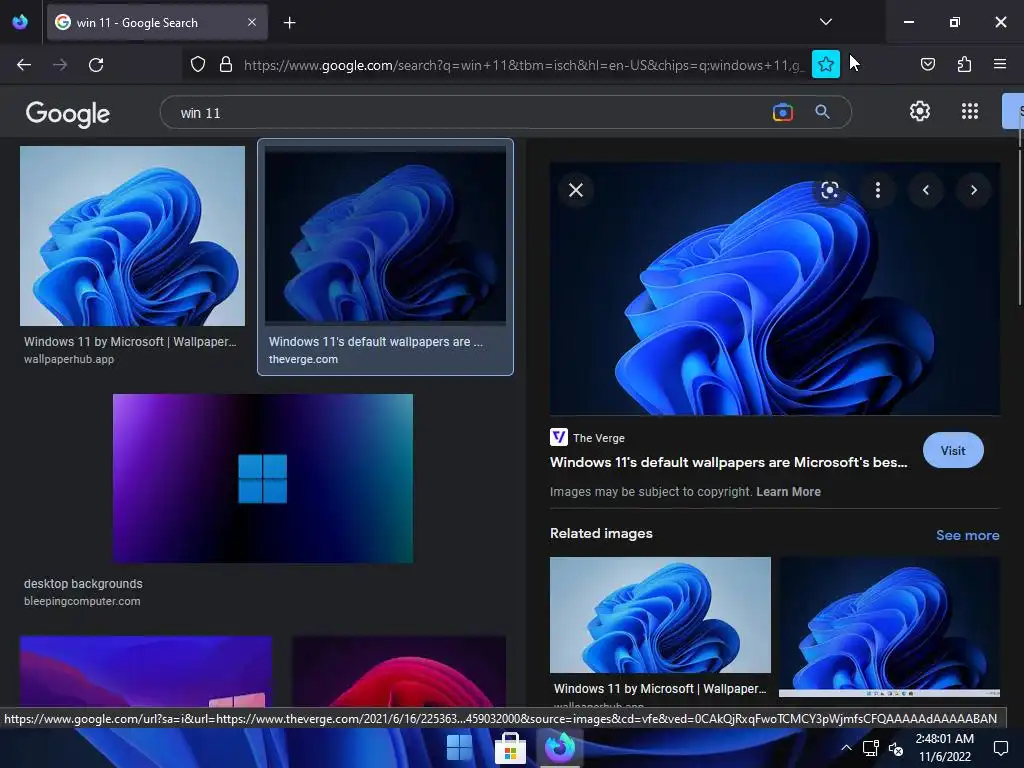The height and width of the screenshot is (768, 1024).
Task: Reload the page with the refresh icon
Action: (96, 65)
